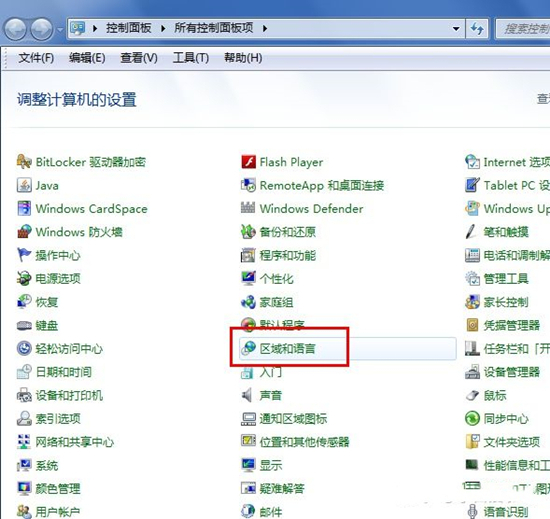Open the 键盘 keyboard icon
Image resolution: width=550 pixels, height=519 pixels.
pyautogui.click(x=24, y=326)
